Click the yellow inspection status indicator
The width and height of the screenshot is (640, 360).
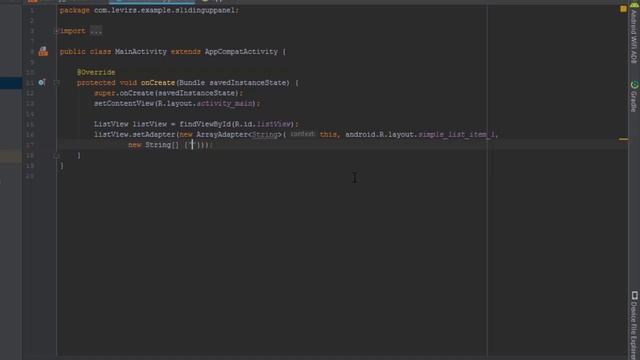623,9
